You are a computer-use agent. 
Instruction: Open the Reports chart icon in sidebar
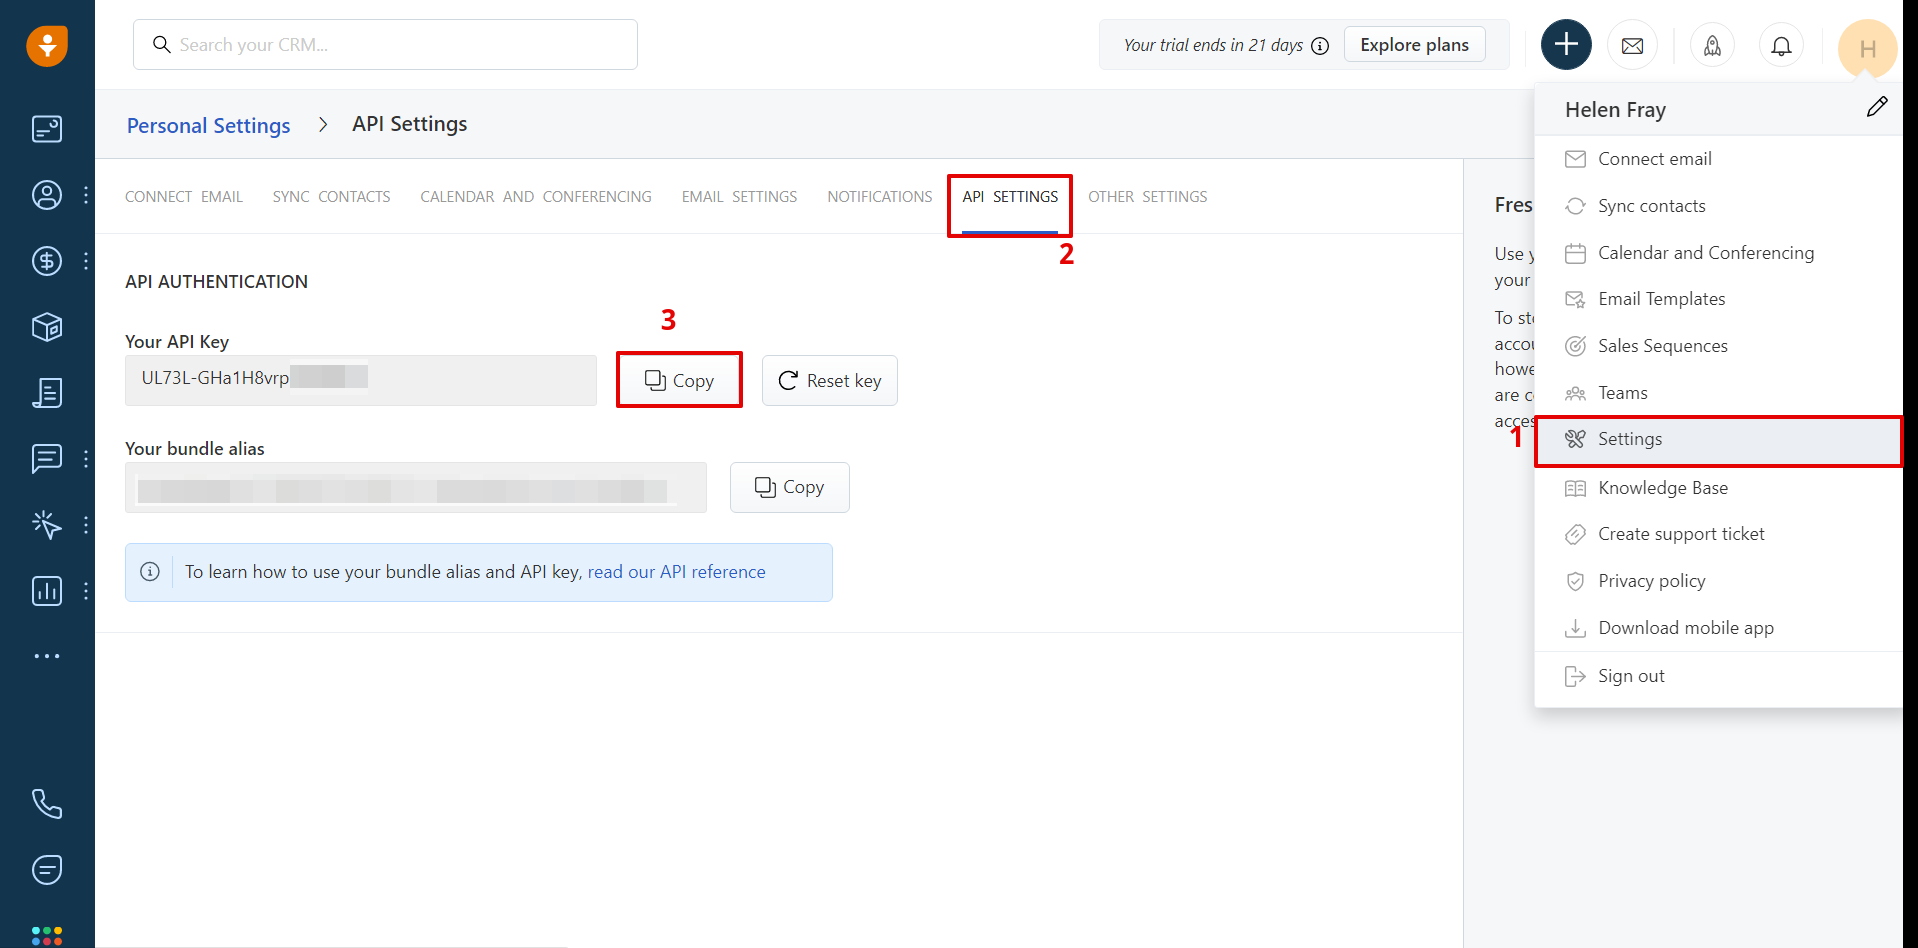pyautogui.click(x=47, y=591)
